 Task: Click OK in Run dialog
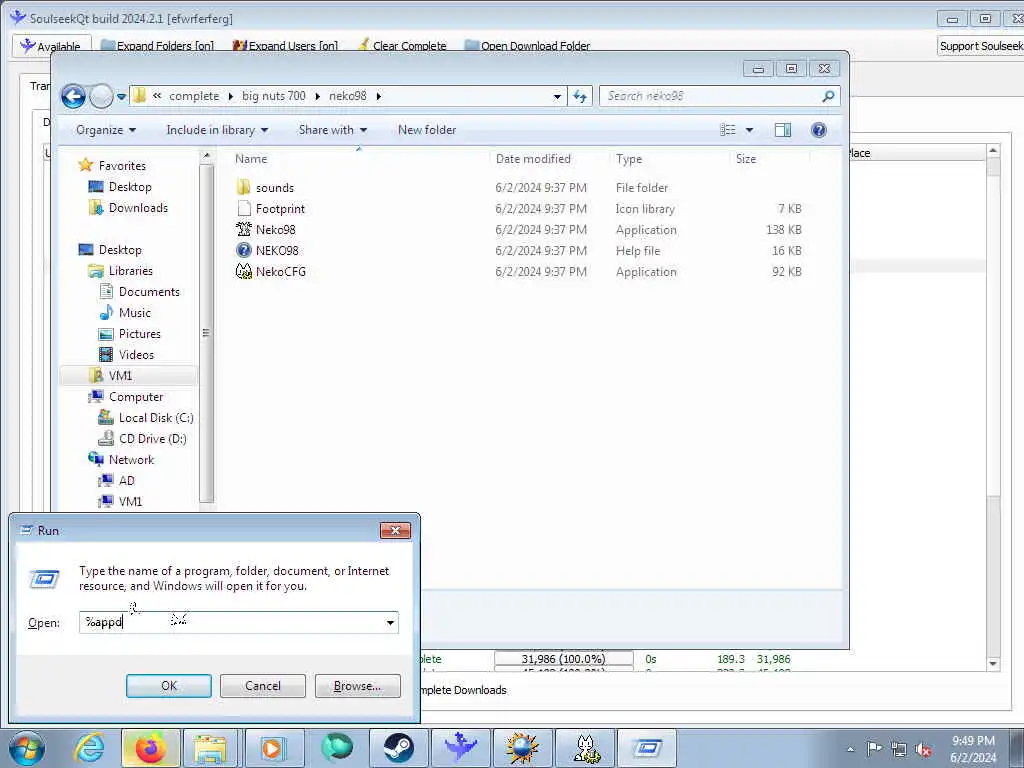[x=168, y=686]
